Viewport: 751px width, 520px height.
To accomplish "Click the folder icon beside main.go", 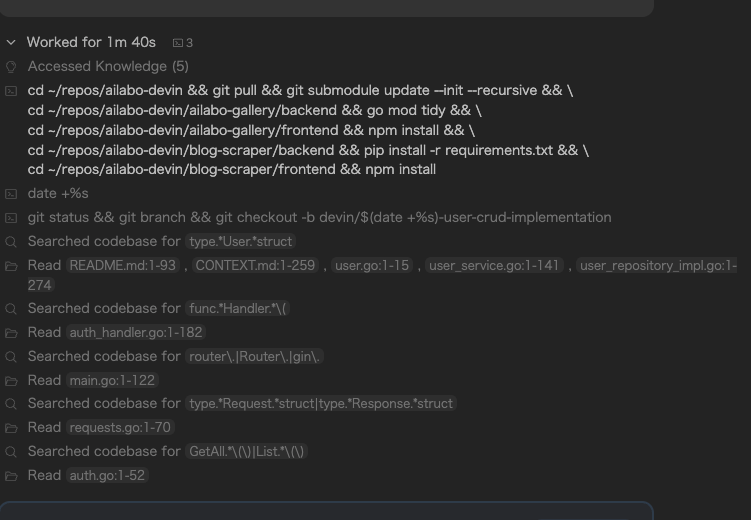I will coord(11,381).
